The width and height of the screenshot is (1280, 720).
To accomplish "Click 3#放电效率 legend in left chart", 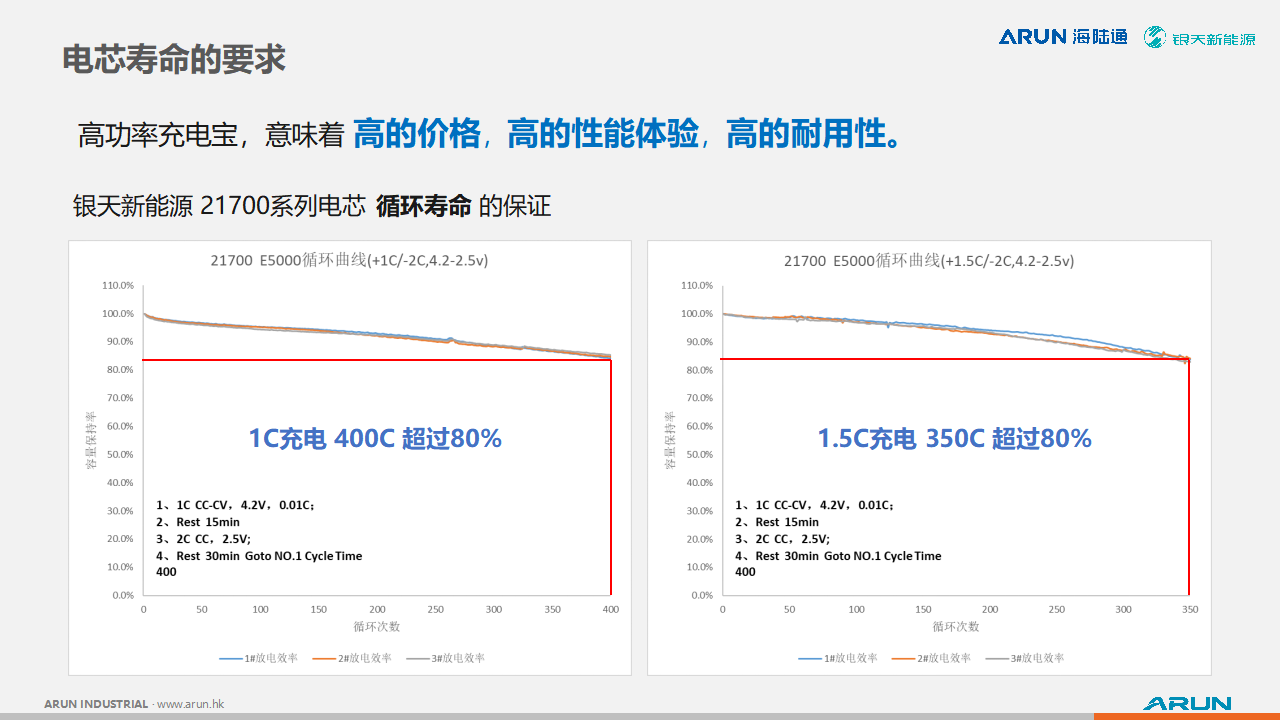I will pyautogui.click(x=446, y=658).
